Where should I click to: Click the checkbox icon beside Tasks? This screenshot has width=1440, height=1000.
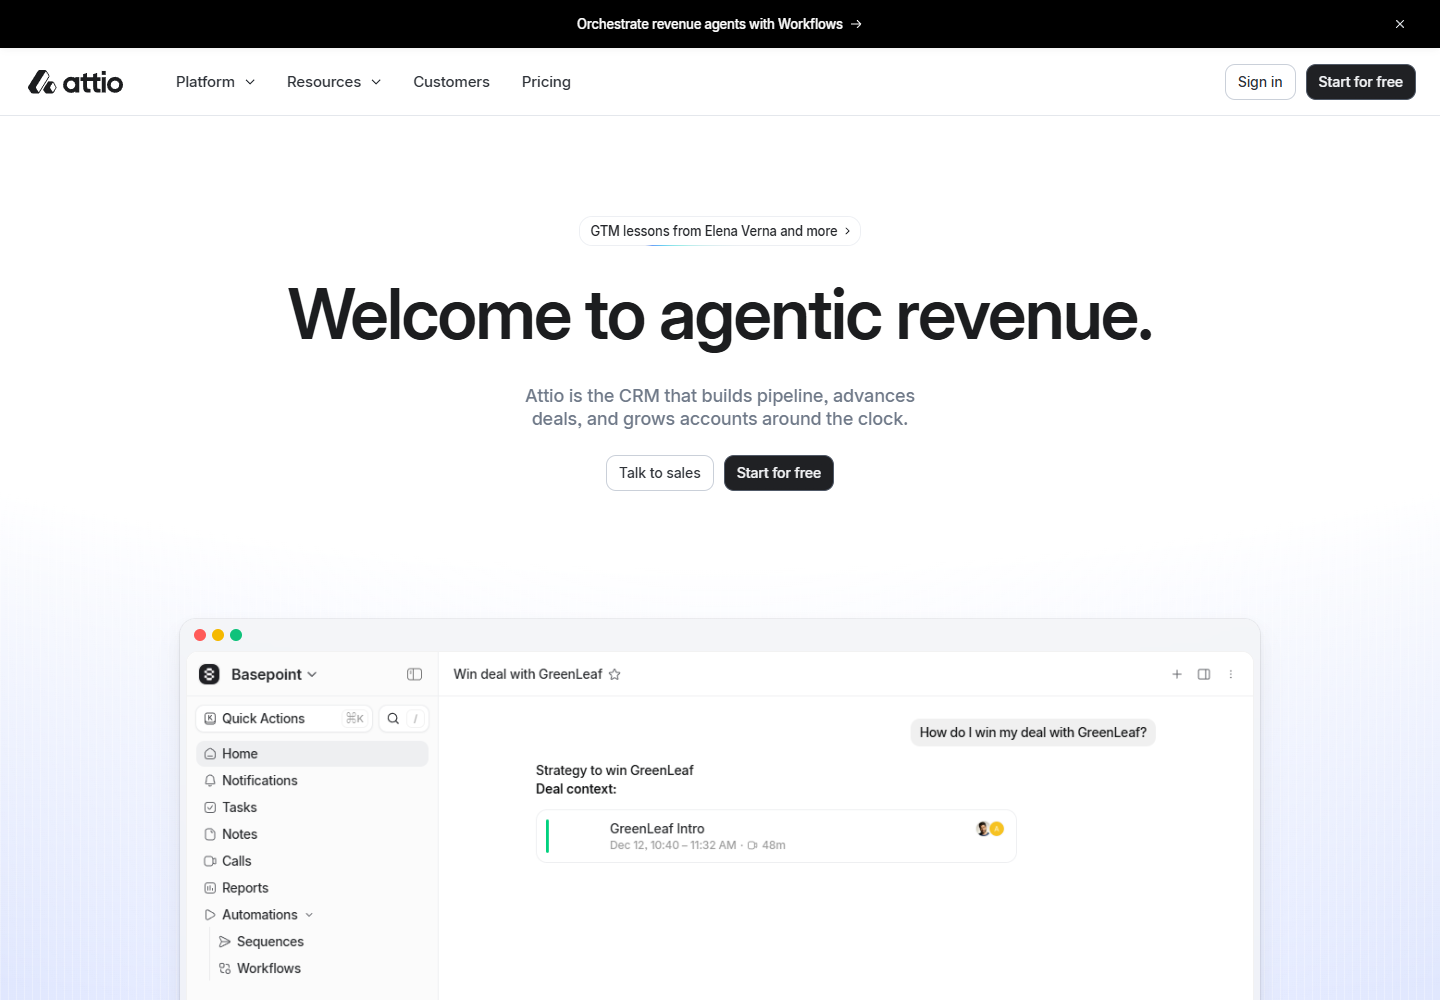pyautogui.click(x=210, y=808)
